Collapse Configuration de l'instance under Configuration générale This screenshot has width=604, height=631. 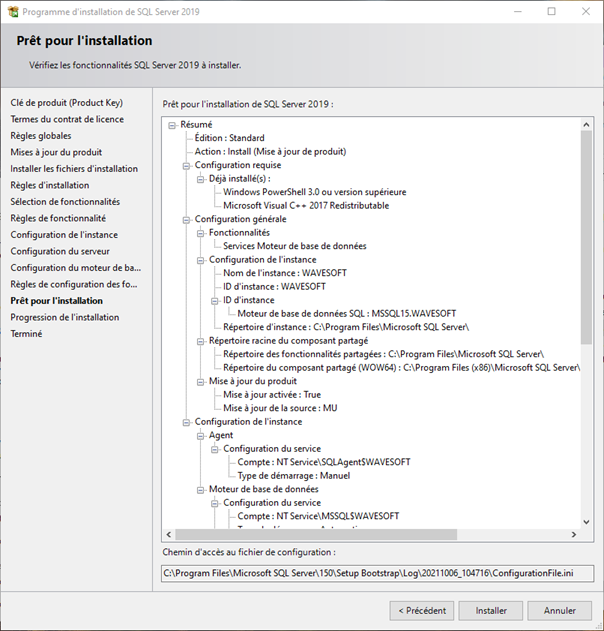click(200, 260)
